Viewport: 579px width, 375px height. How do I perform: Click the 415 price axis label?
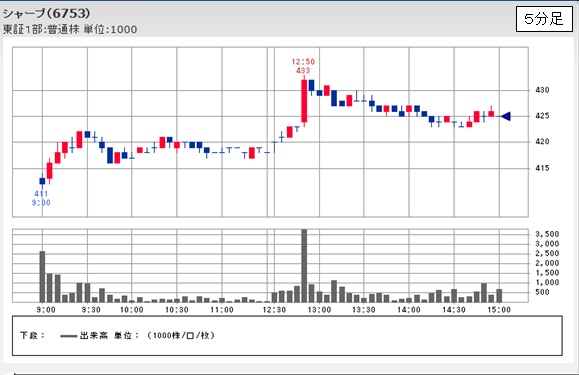(542, 168)
